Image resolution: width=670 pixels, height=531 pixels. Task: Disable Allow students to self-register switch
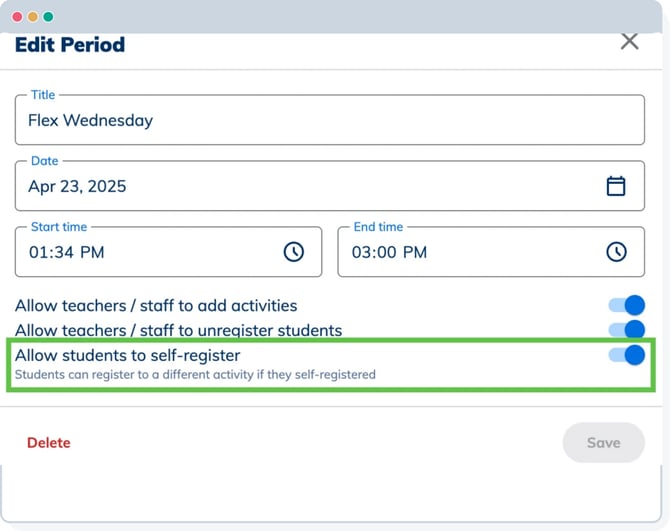(627, 355)
